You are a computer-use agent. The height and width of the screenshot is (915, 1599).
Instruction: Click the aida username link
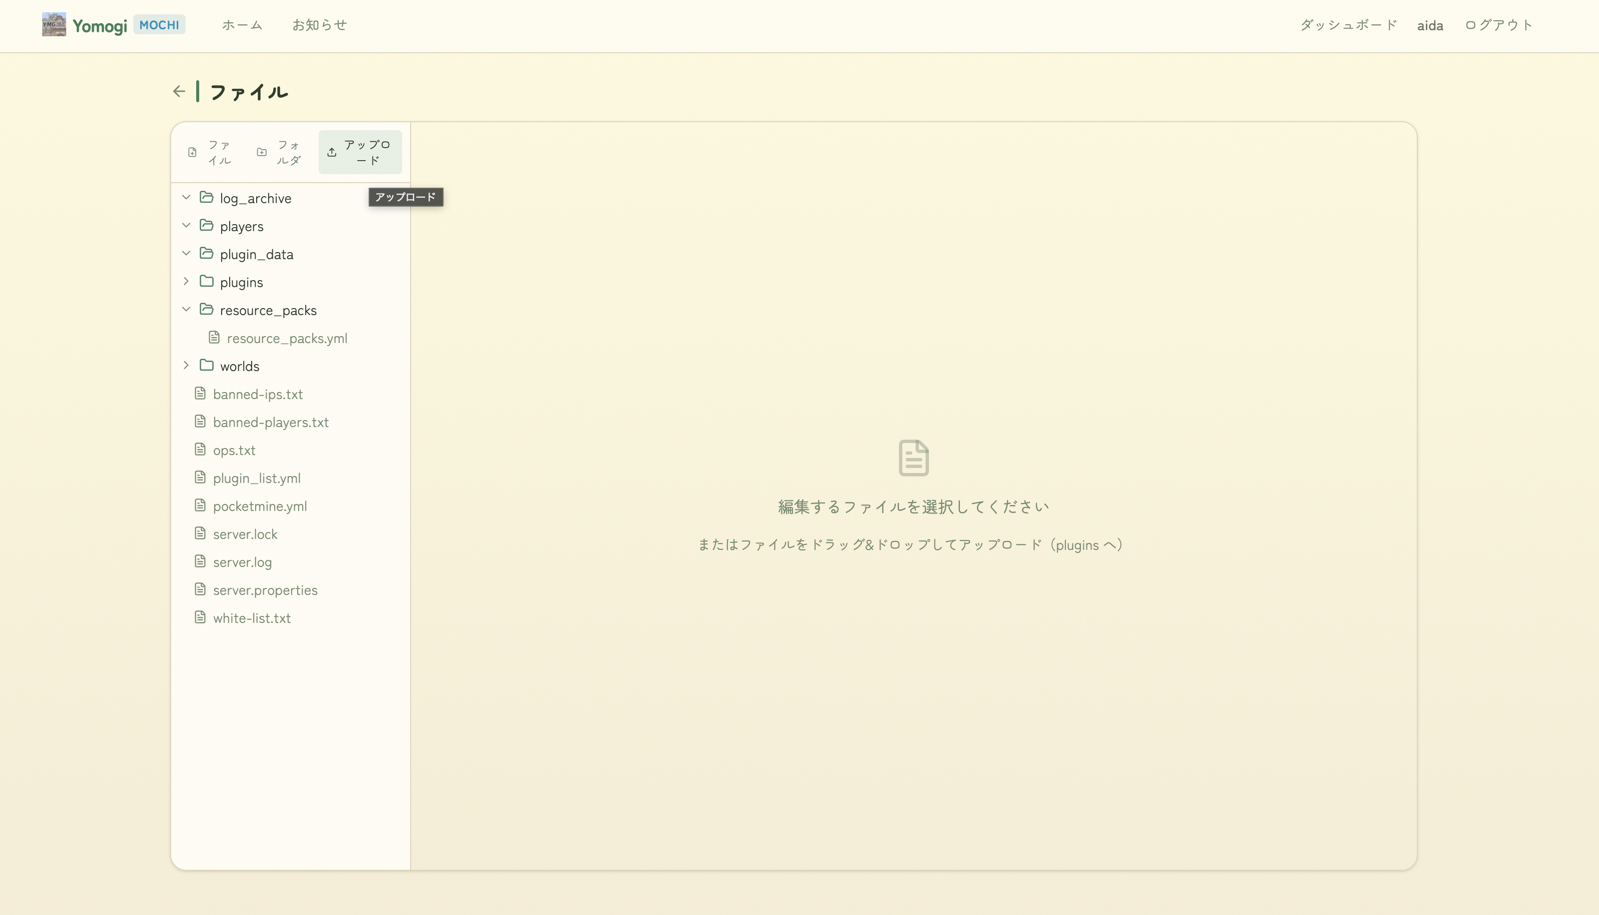click(1430, 25)
